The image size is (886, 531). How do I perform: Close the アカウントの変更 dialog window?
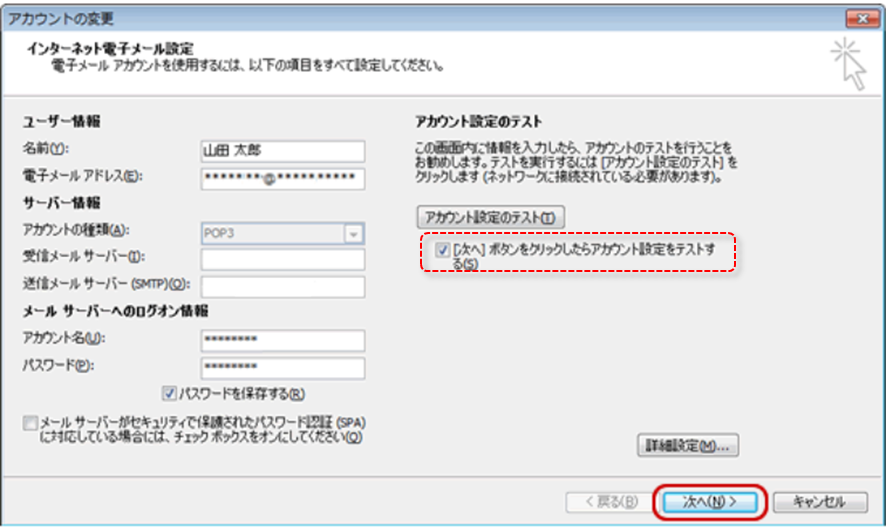(x=860, y=17)
